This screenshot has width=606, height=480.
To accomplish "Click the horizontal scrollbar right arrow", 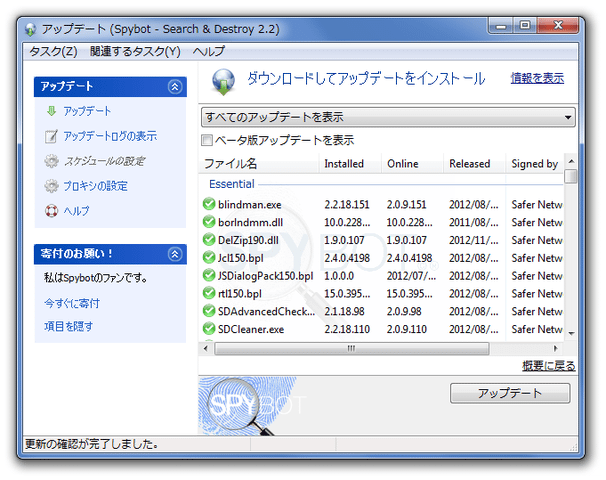I will 556,349.
